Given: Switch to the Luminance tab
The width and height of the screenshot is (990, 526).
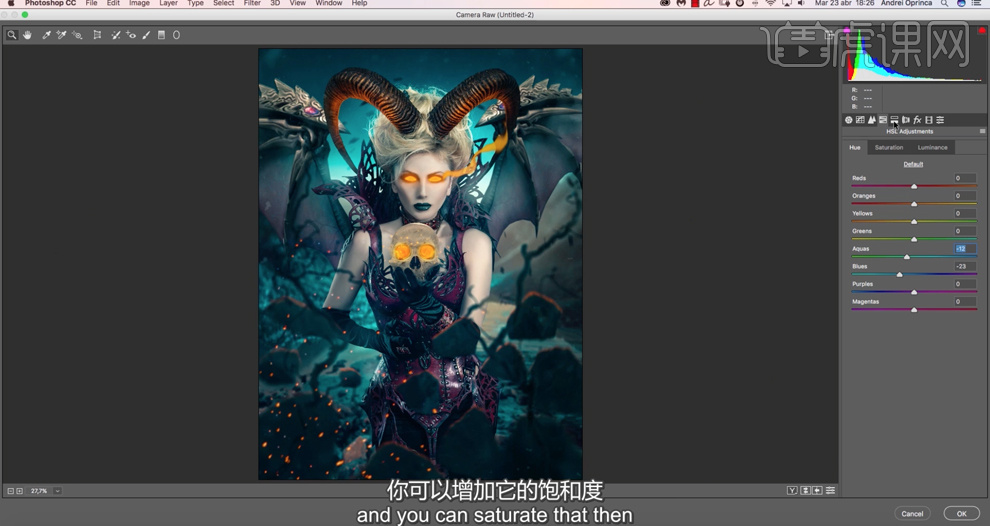Looking at the screenshot, I should (933, 147).
